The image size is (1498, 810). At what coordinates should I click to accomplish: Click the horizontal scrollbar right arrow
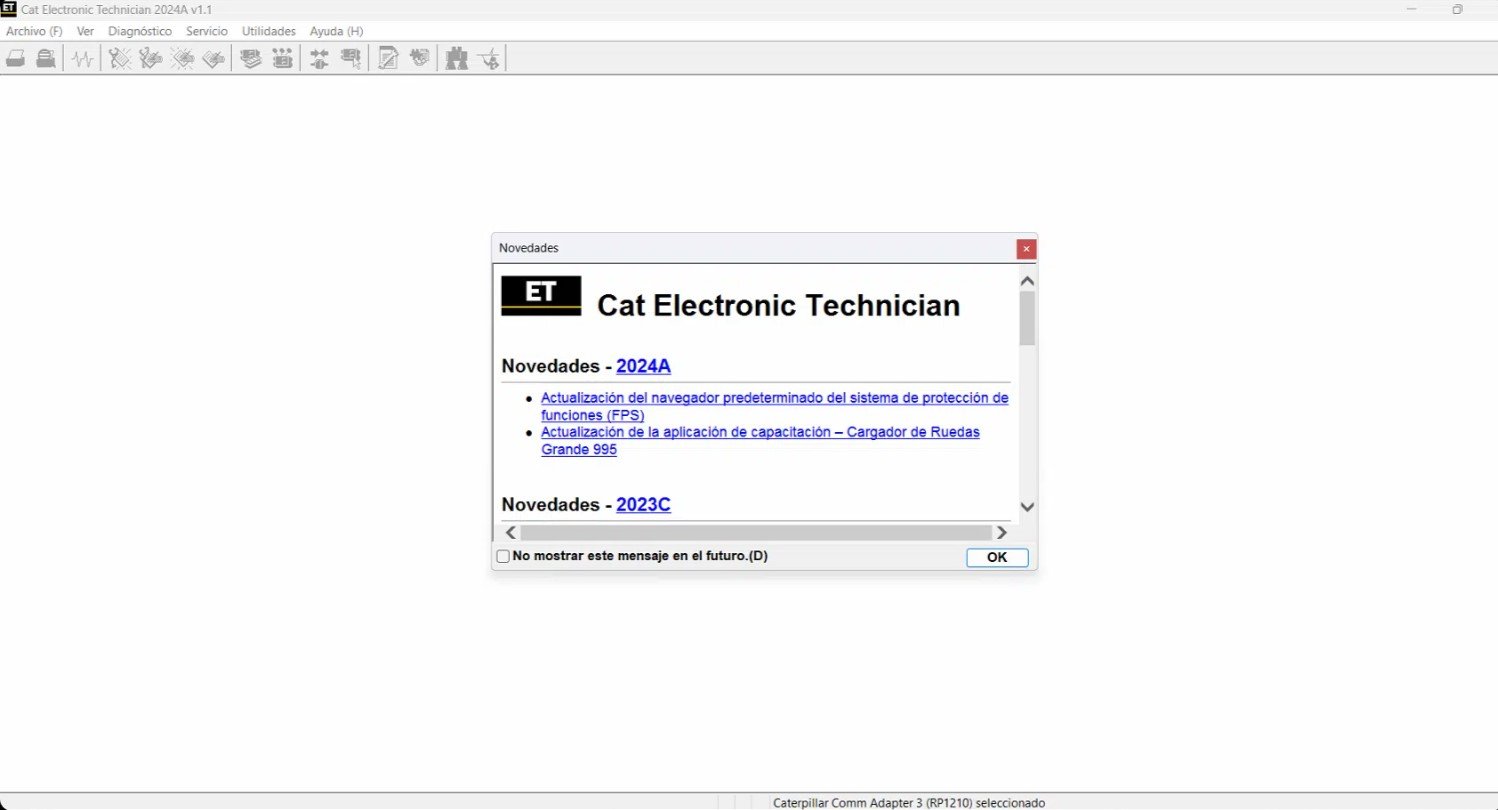pos(1001,533)
